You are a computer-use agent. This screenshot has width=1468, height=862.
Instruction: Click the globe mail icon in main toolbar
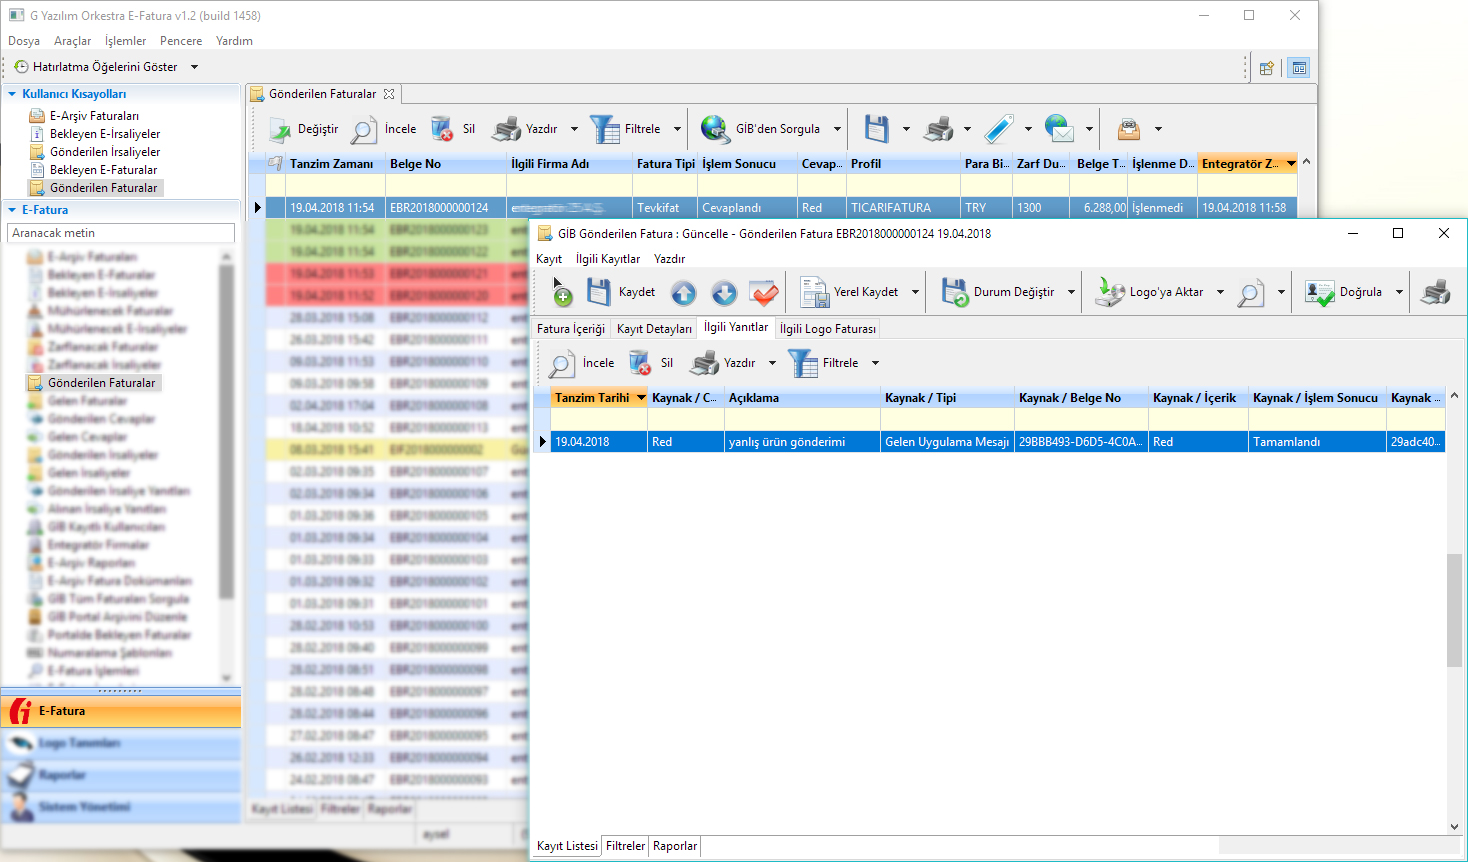coord(1058,129)
